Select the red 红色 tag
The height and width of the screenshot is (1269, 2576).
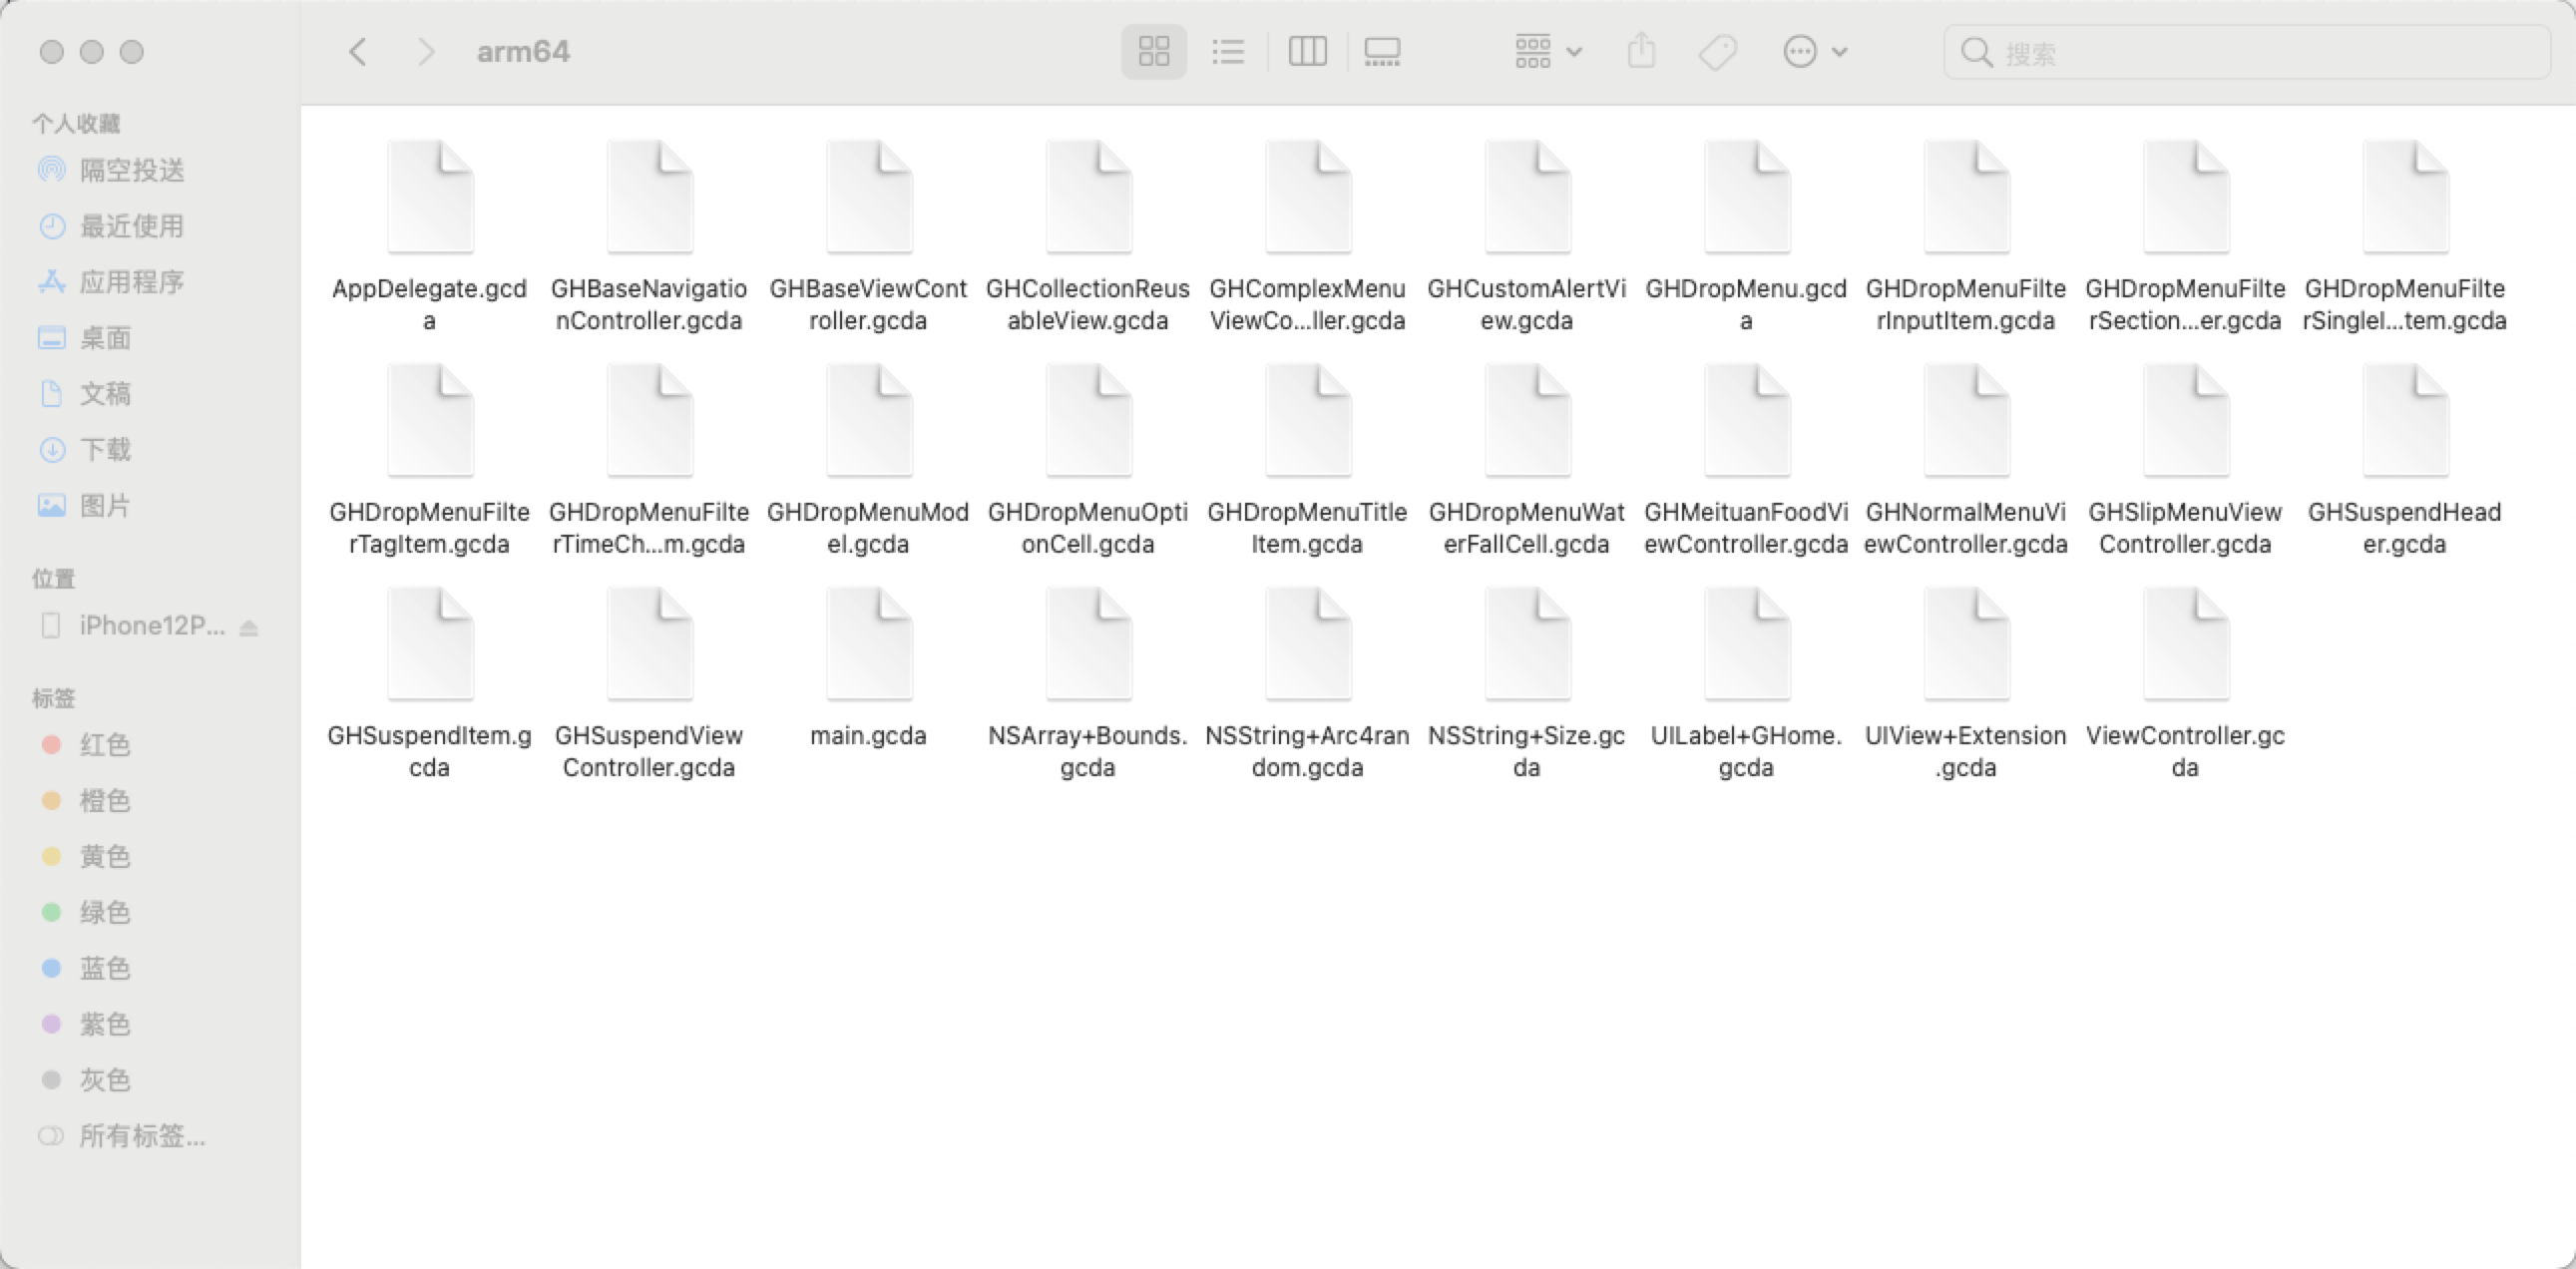(x=104, y=745)
